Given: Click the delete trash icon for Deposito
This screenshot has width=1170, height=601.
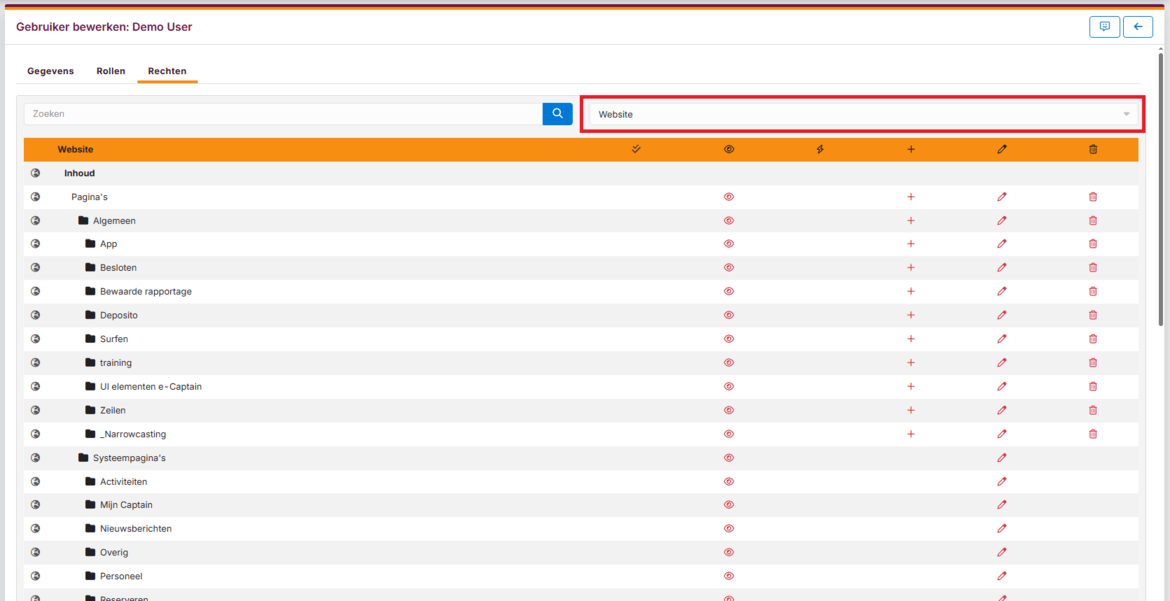Looking at the screenshot, I should pos(1093,315).
